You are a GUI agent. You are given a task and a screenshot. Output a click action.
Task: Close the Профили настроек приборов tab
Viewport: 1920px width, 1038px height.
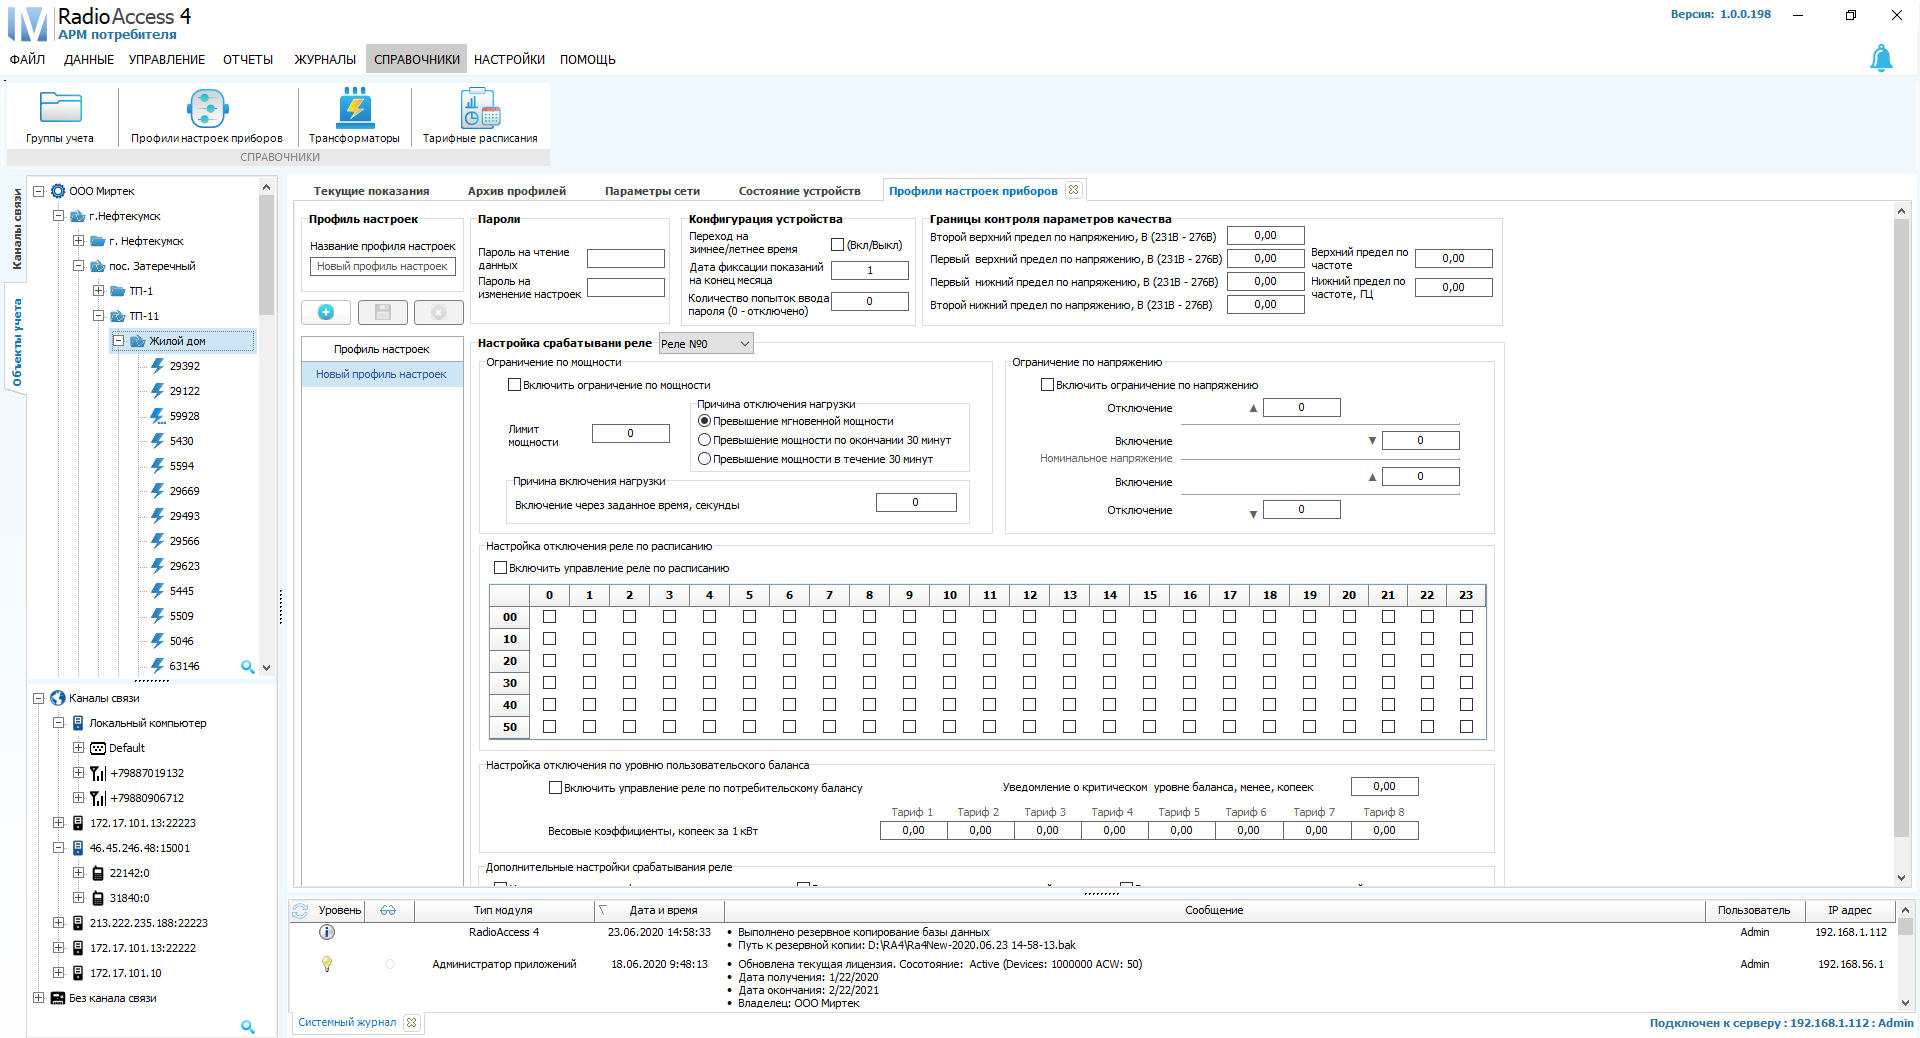1073,190
